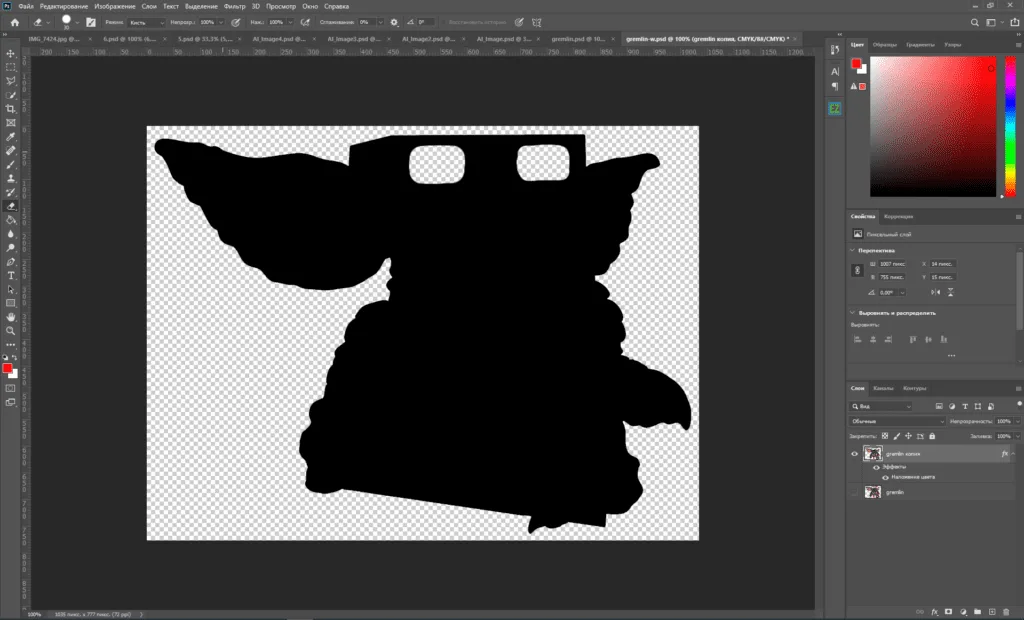The height and width of the screenshot is (620, 1024).
Task: Select the Horizontal Type tool
Action: 11,275
